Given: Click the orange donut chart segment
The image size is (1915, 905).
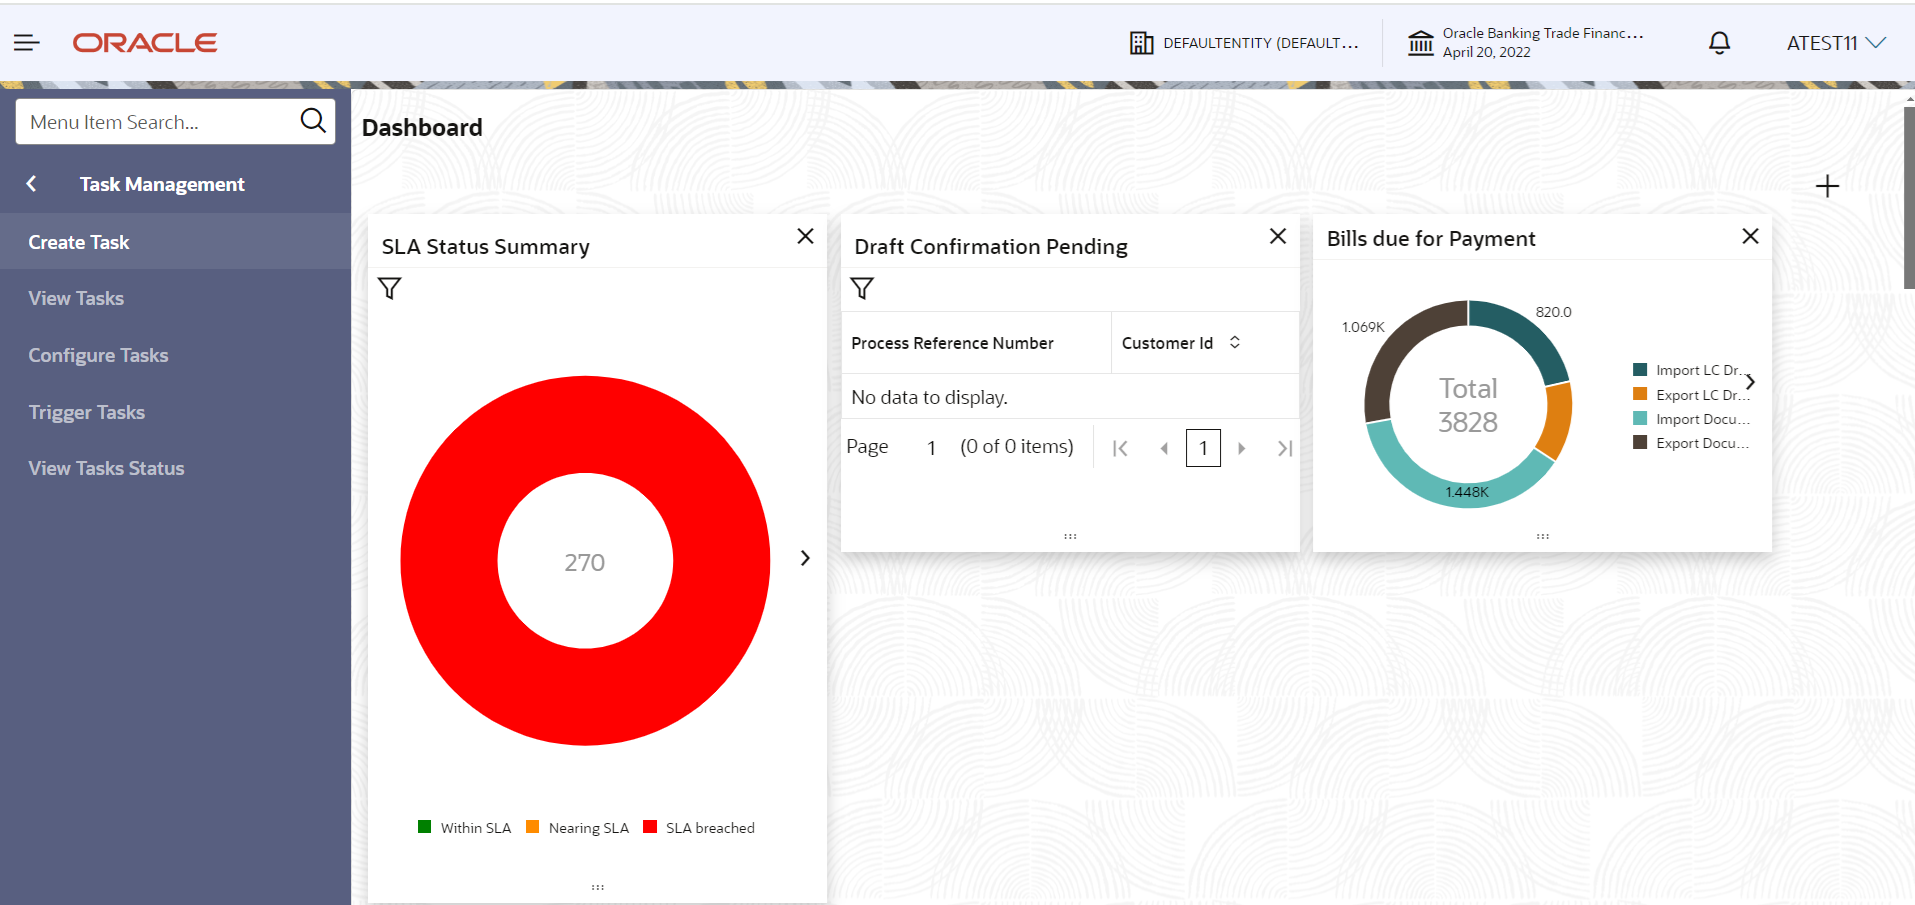Looking at the screenshot, I should coord(1557,420).
